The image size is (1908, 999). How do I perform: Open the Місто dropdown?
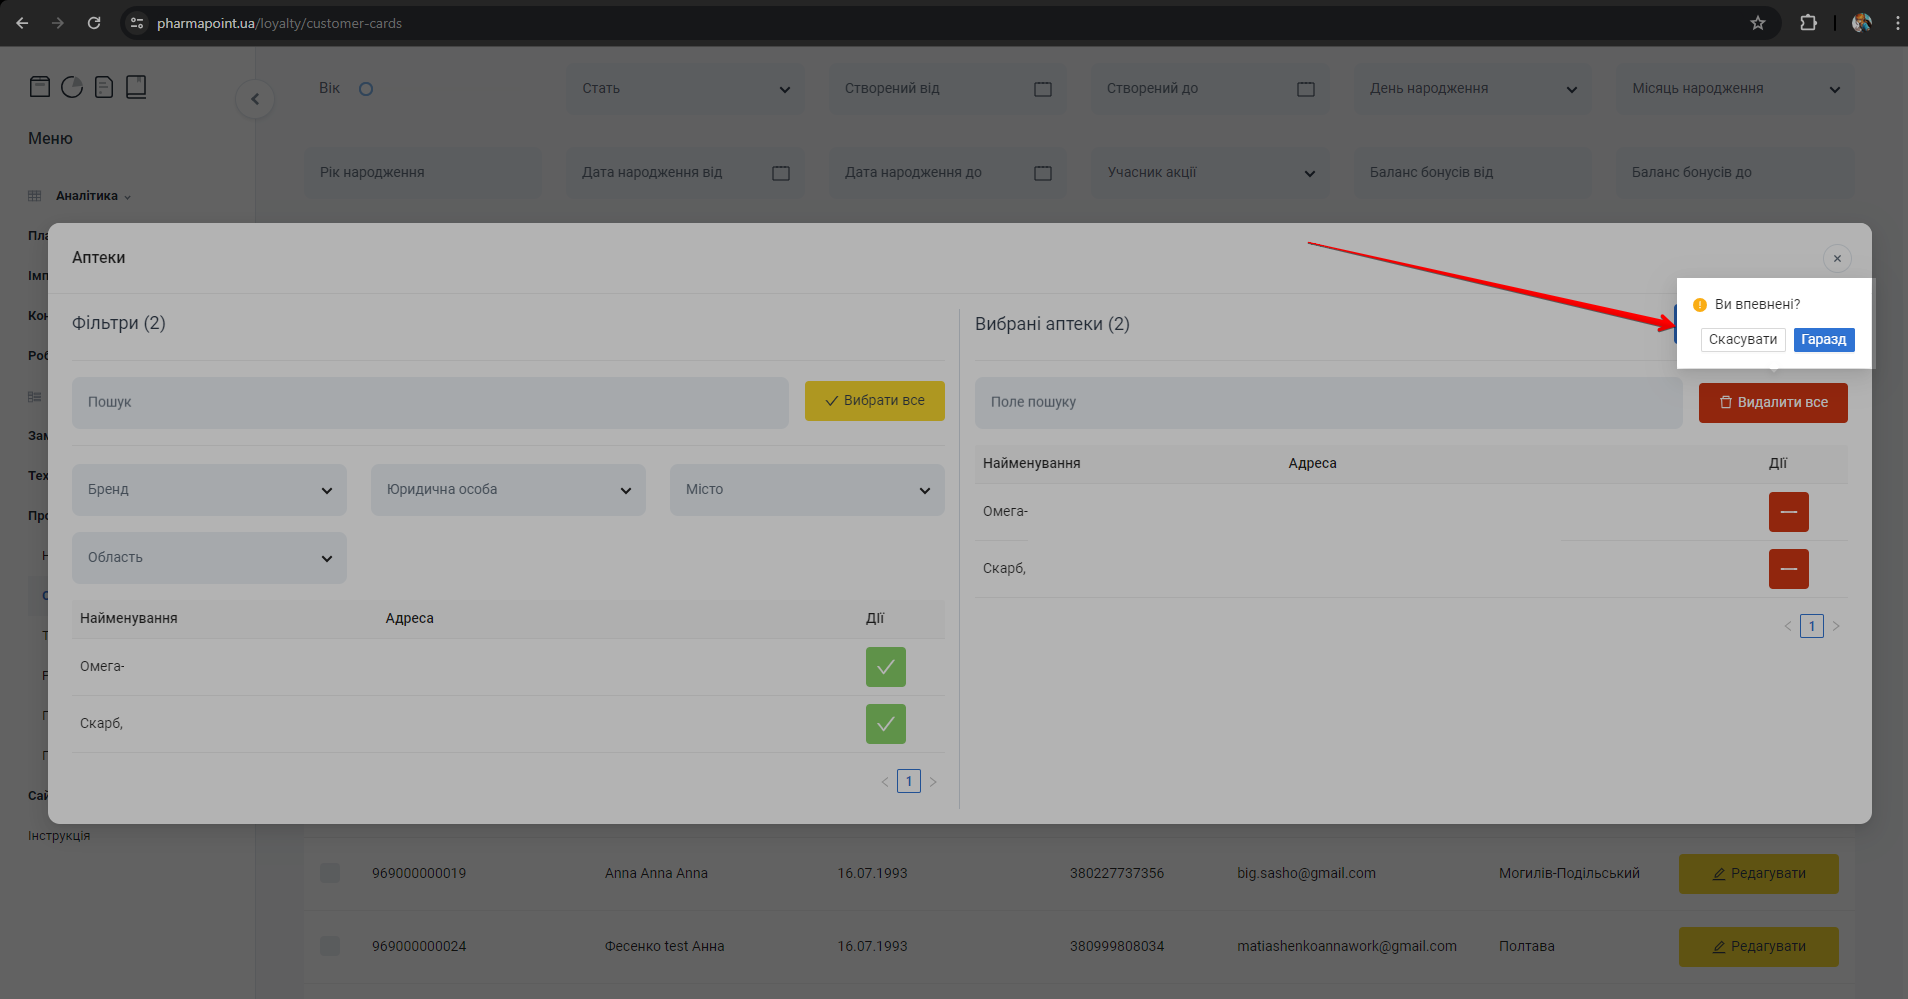click(x=806, y=490)
